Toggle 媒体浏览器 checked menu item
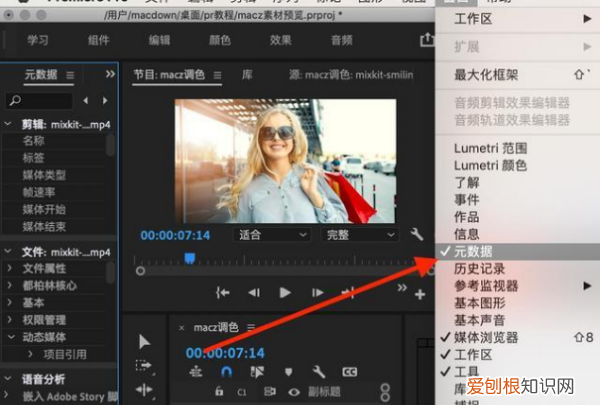This screenshot has width=600, height=405. tap(517, 337)
